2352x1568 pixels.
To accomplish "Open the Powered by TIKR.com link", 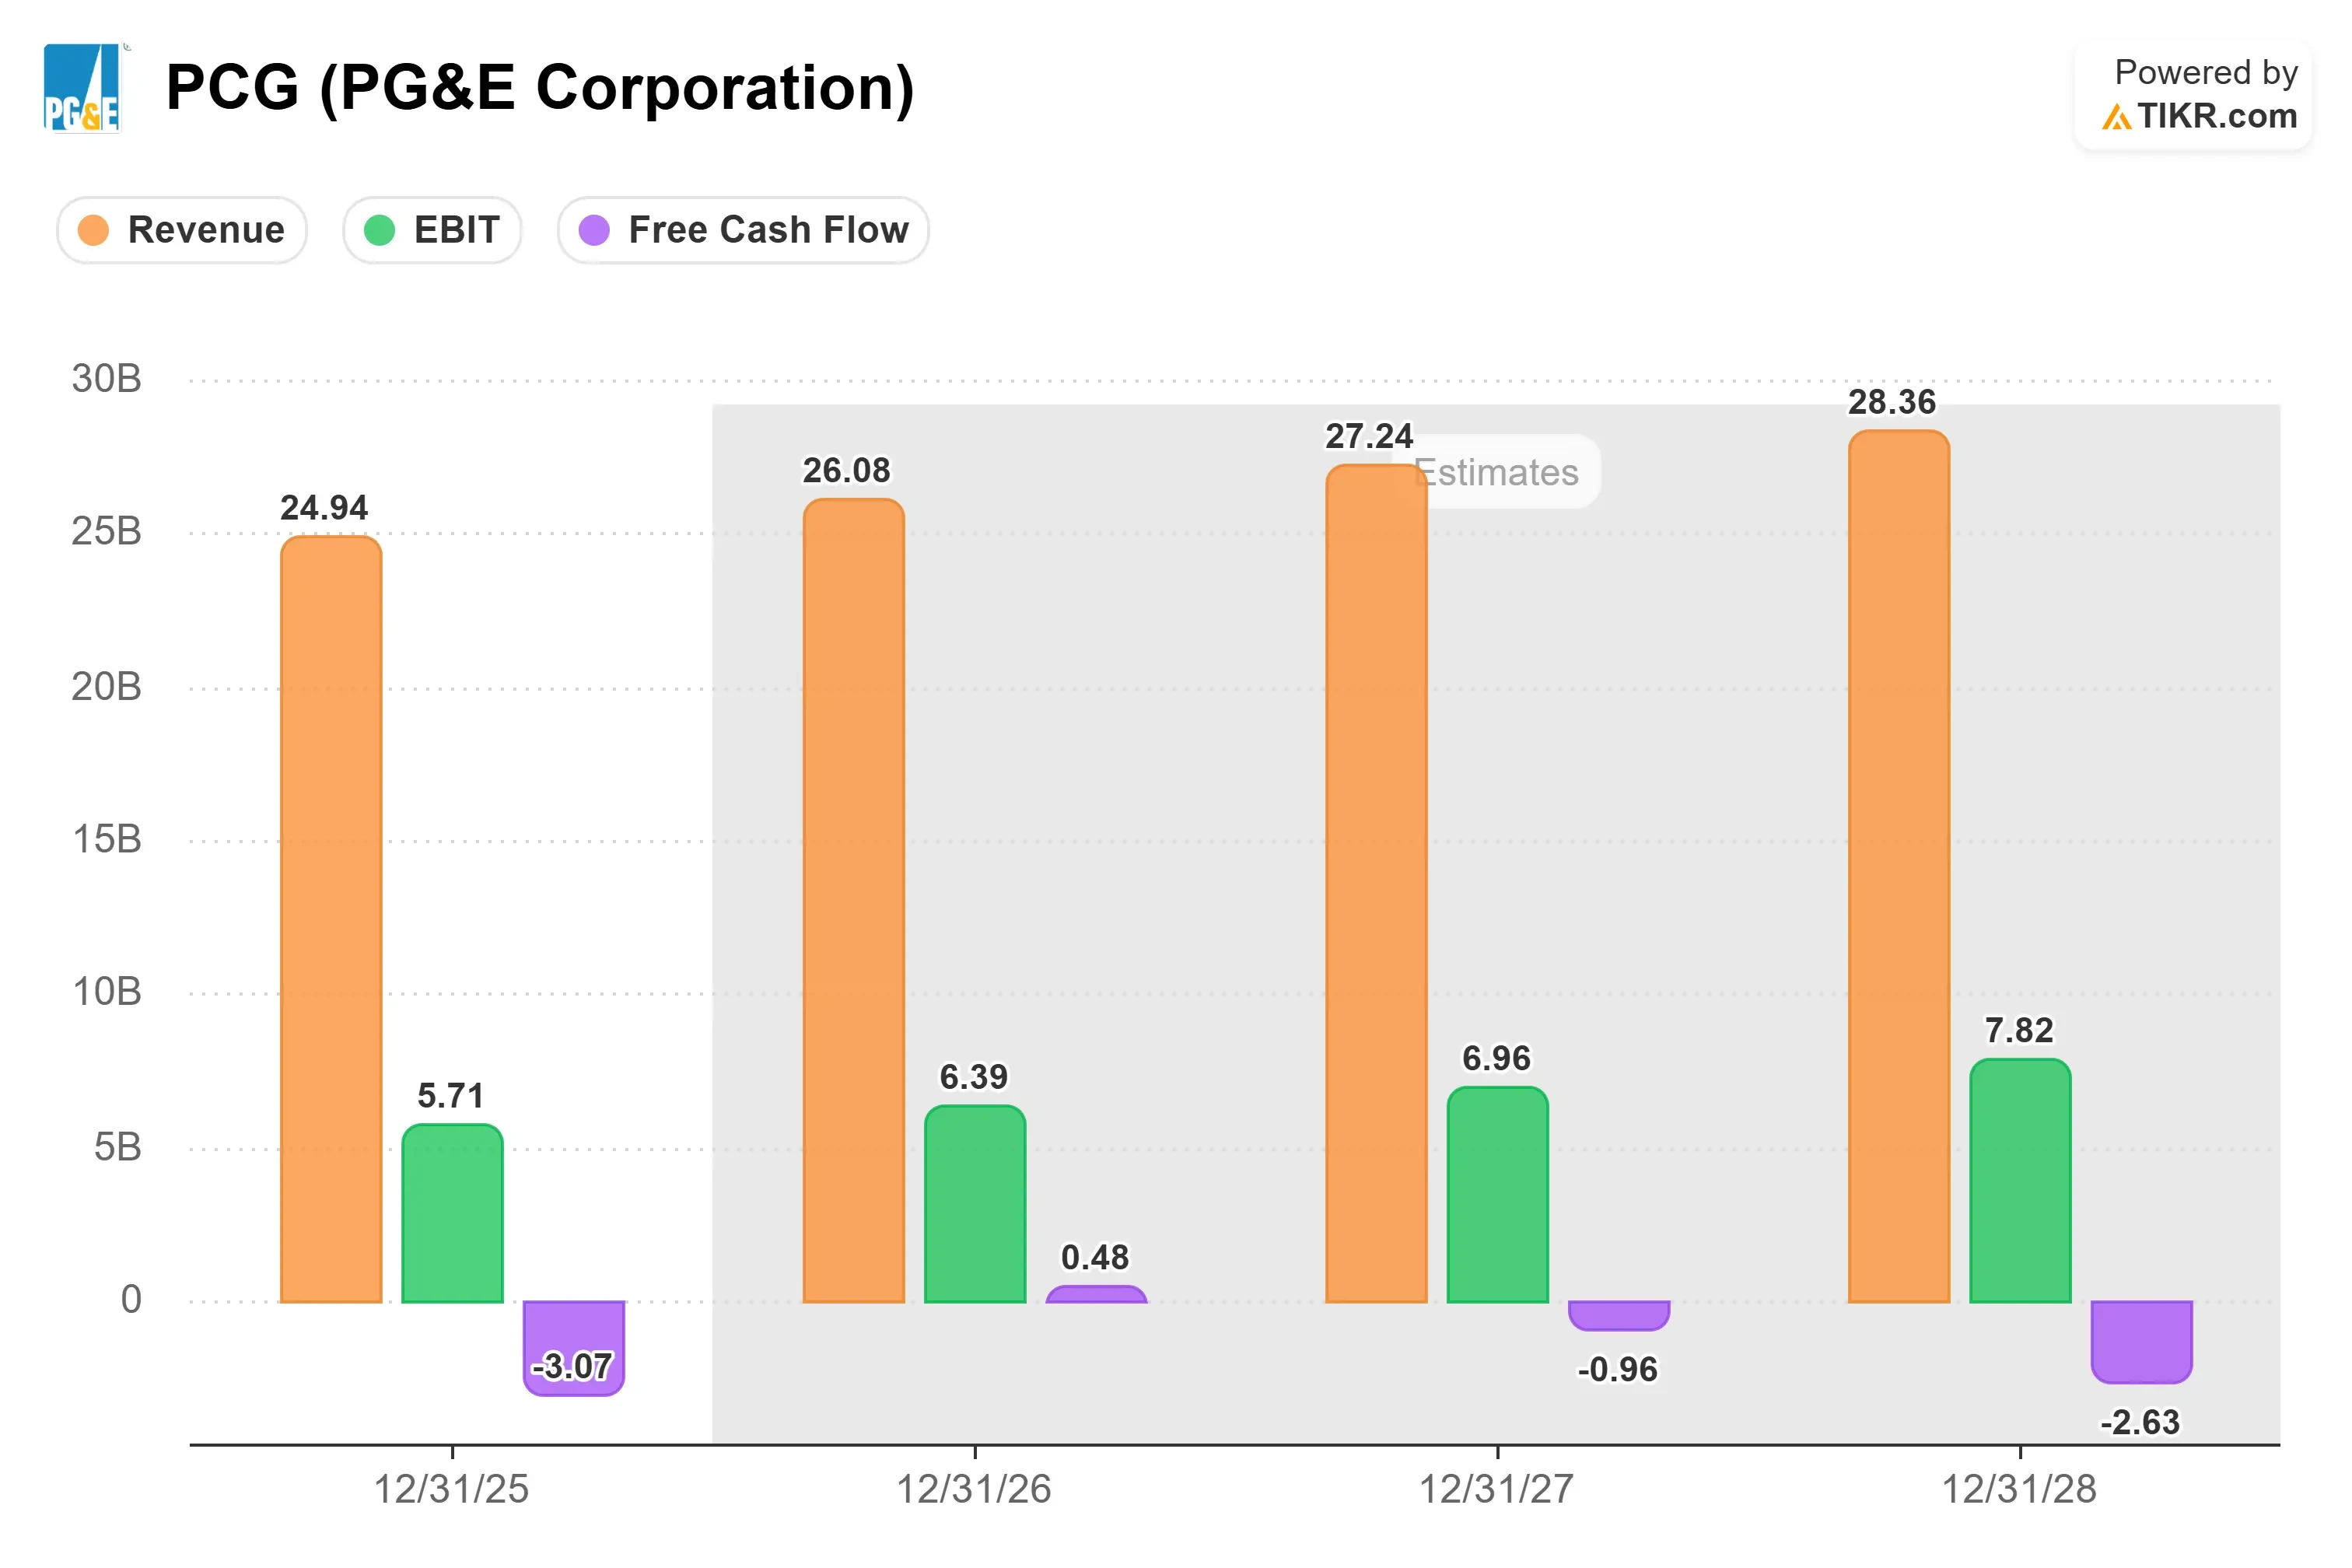I will click(2193, 95).
